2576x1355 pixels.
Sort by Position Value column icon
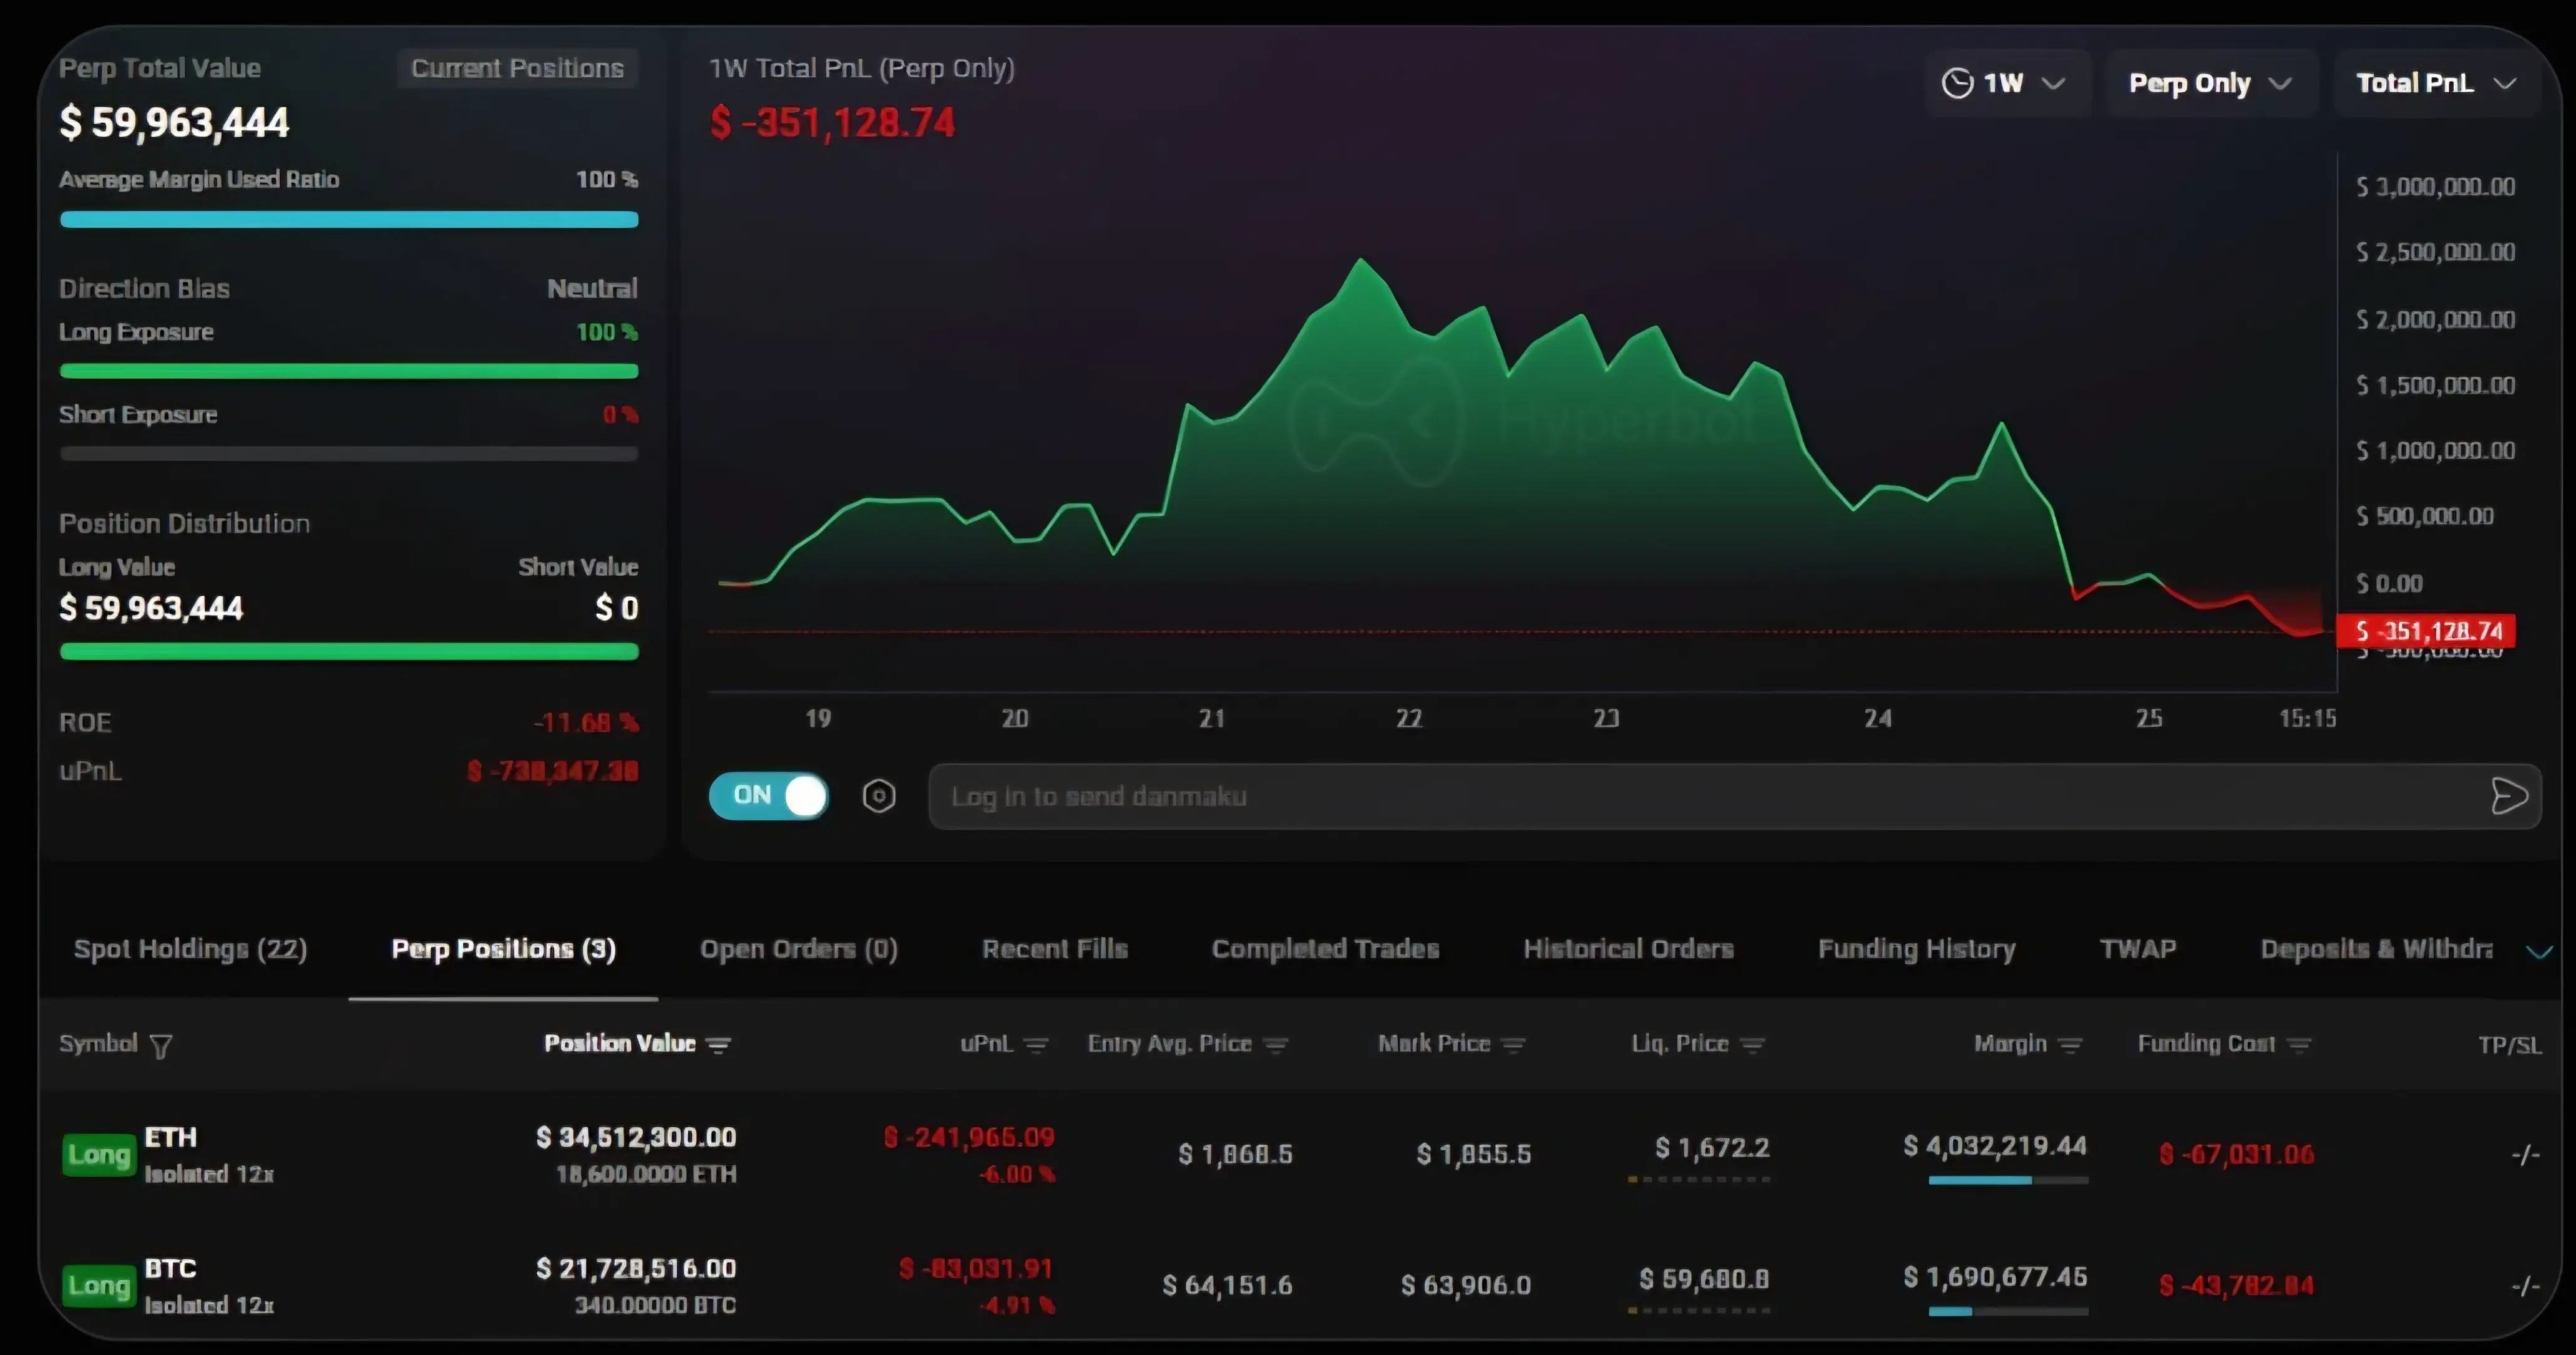click(x=718, y=1045)
